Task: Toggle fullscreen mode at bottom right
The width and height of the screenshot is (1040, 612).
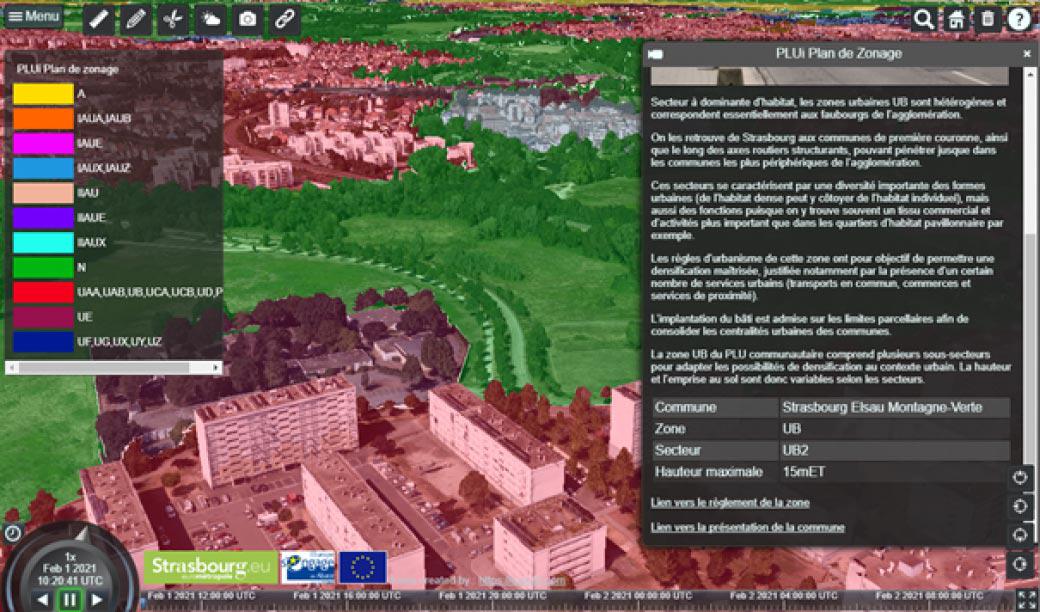Action: tap(1027, 599)
